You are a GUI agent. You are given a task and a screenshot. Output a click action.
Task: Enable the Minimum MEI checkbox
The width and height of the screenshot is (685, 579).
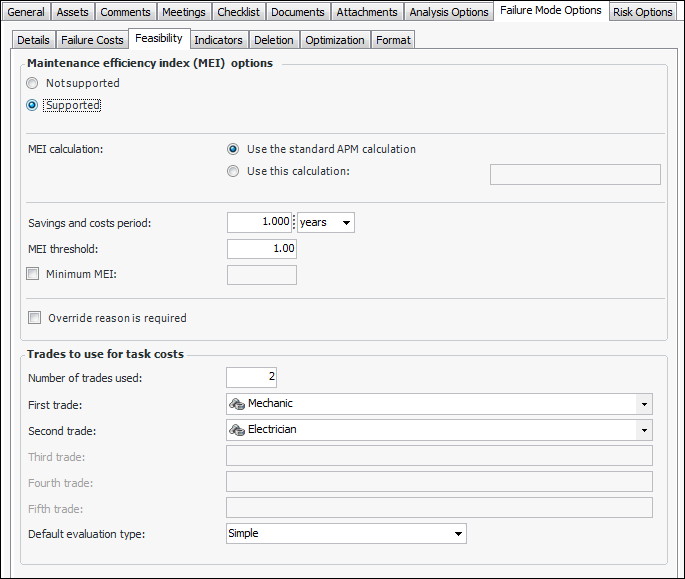(x=33, y=274)
